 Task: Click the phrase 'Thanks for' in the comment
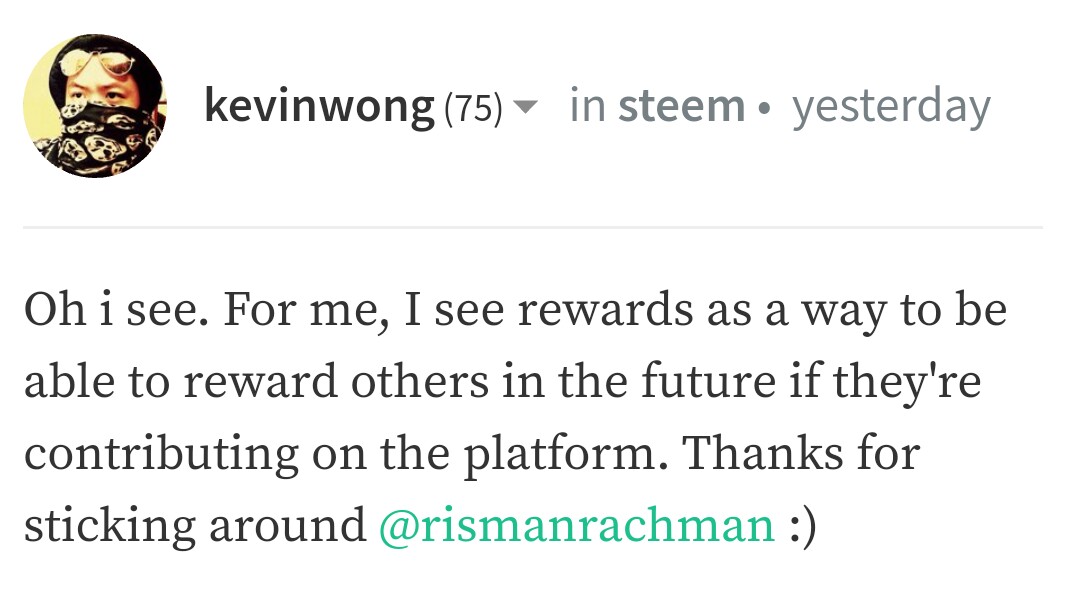coord(801,453)
